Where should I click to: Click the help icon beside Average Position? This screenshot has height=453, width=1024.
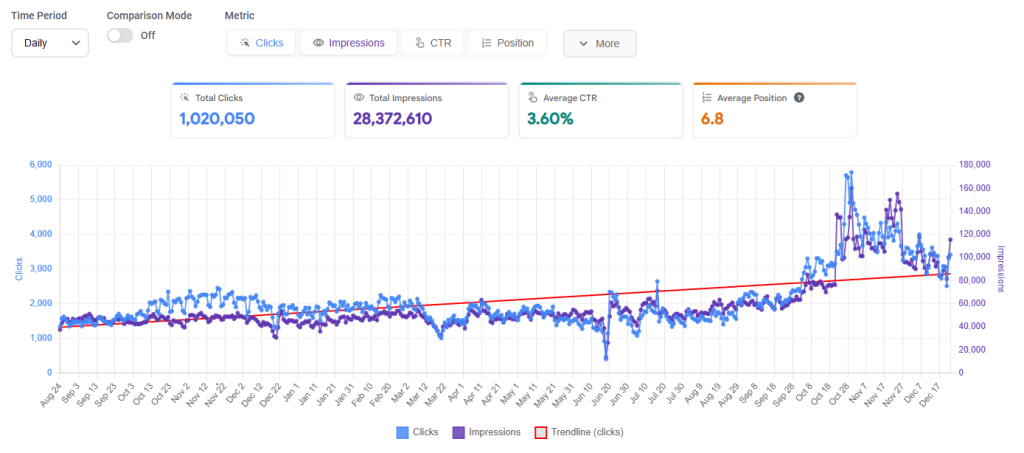pos(799,98)
